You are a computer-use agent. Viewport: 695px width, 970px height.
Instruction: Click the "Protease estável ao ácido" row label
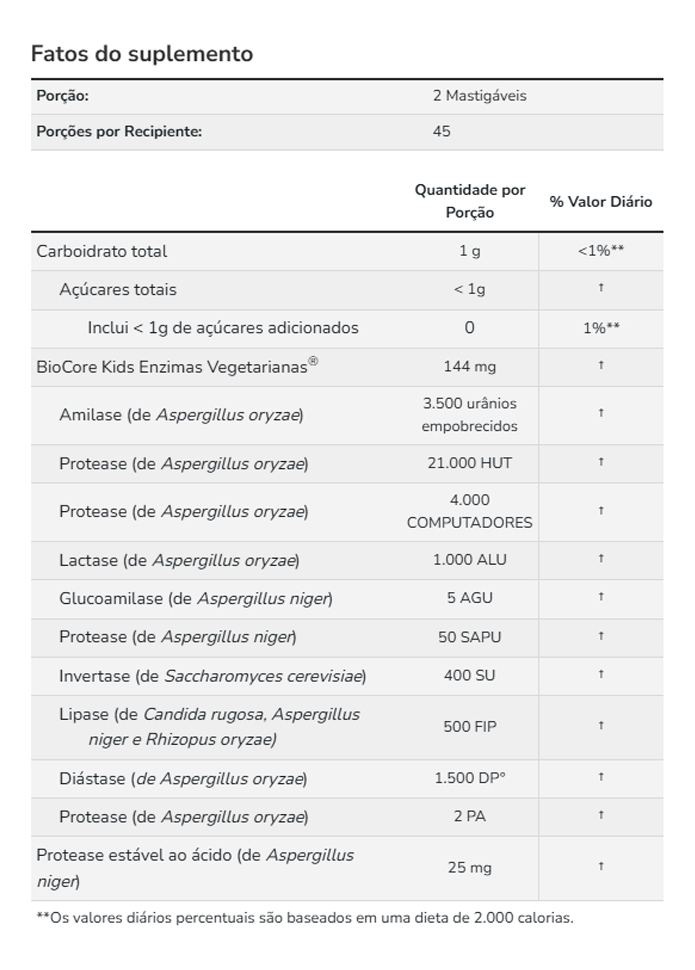(x=195, y=867)
